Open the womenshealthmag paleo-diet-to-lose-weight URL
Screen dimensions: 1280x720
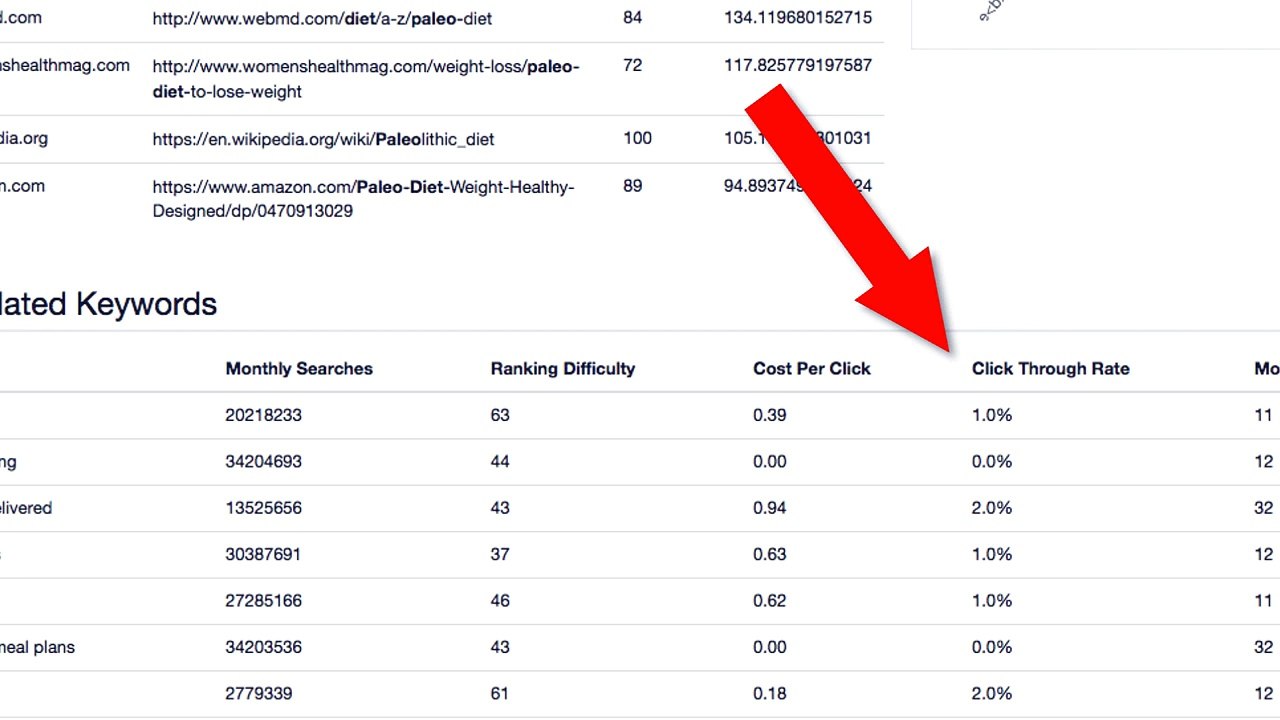366,79
